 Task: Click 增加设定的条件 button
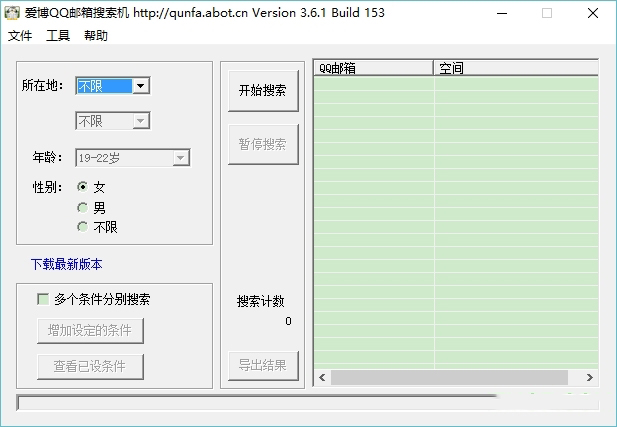(x=90, y=330)
